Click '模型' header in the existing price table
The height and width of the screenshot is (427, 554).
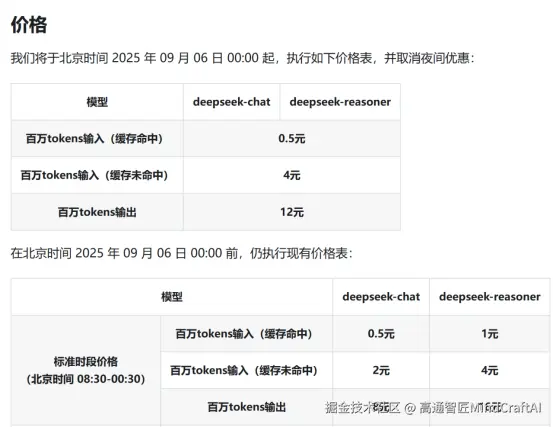pyautogui.click(x=172, y=297)
